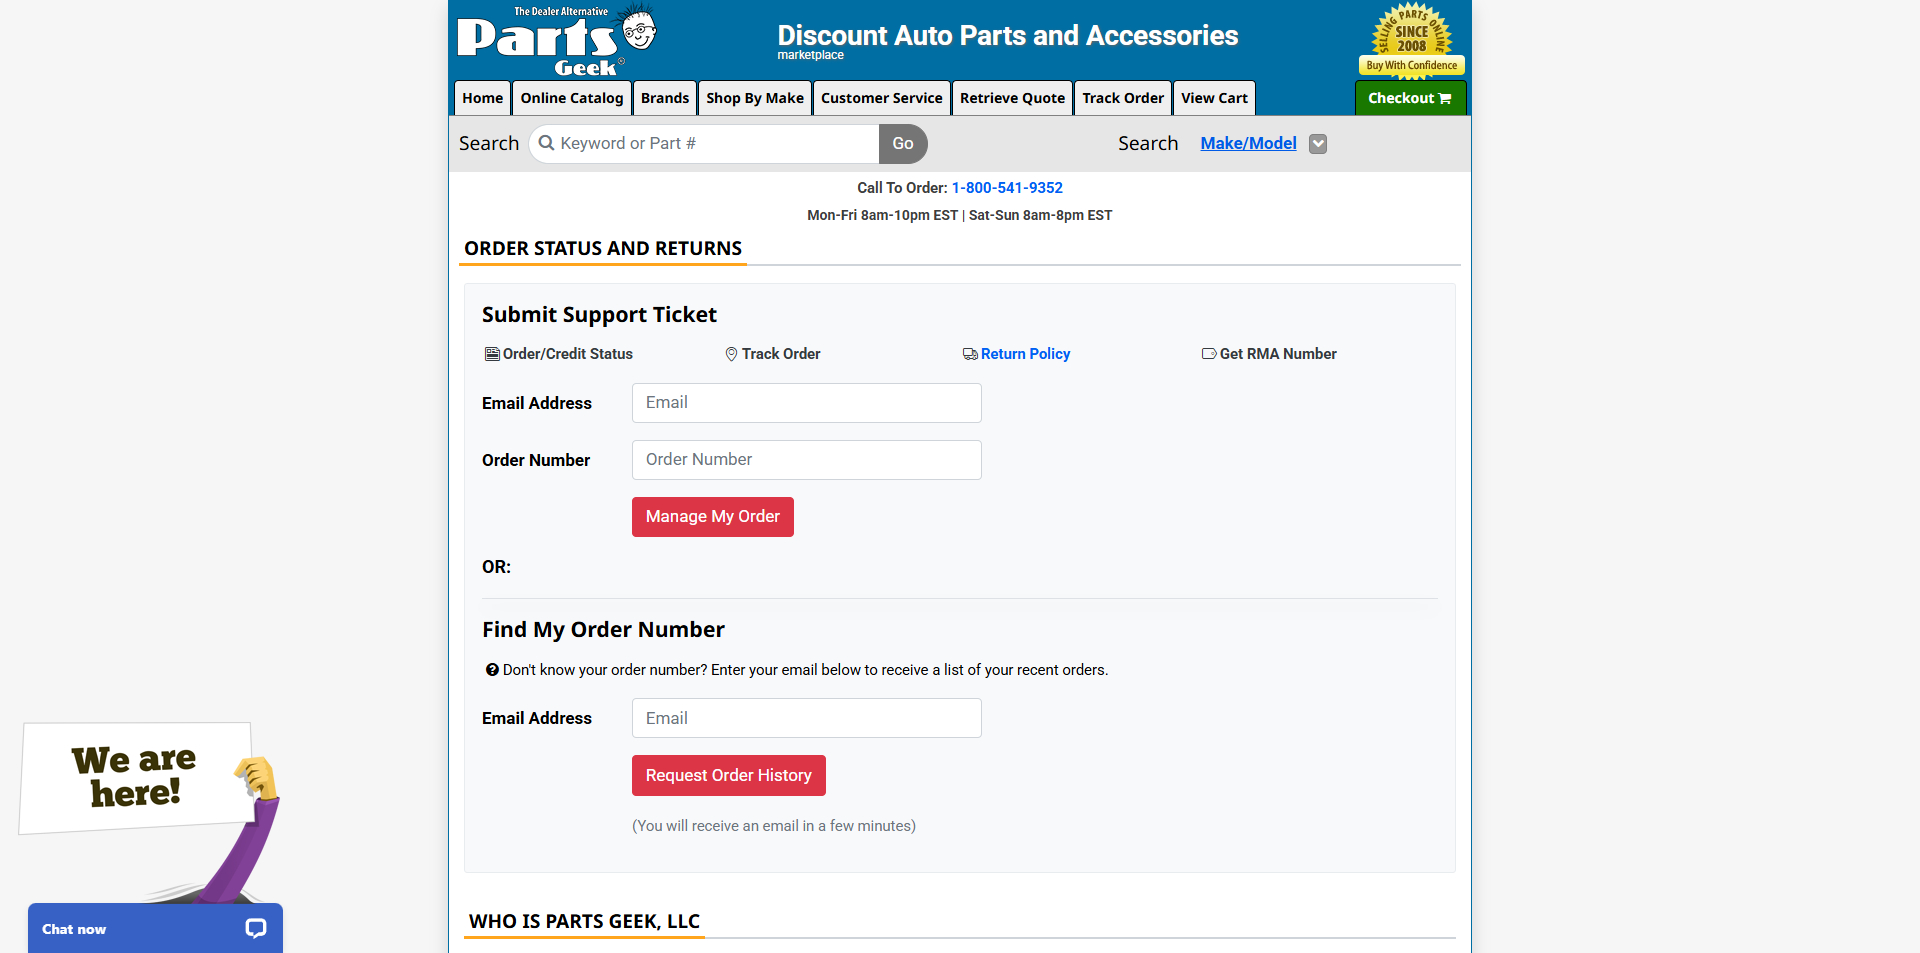Open Retrieve Quote tab
Screen dimensions: 1920x953
pos(1012,98)
